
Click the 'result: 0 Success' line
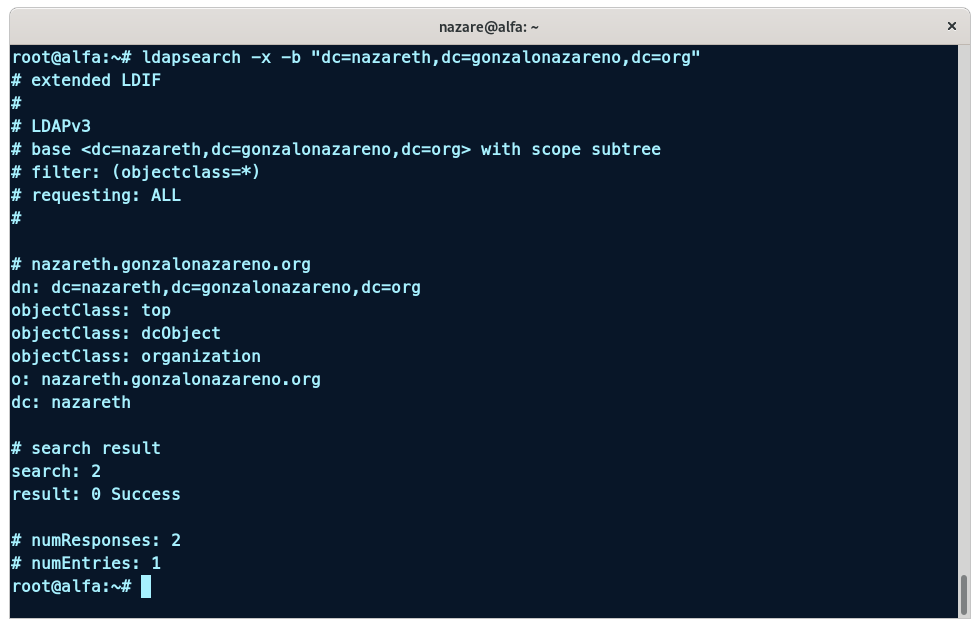96,494
